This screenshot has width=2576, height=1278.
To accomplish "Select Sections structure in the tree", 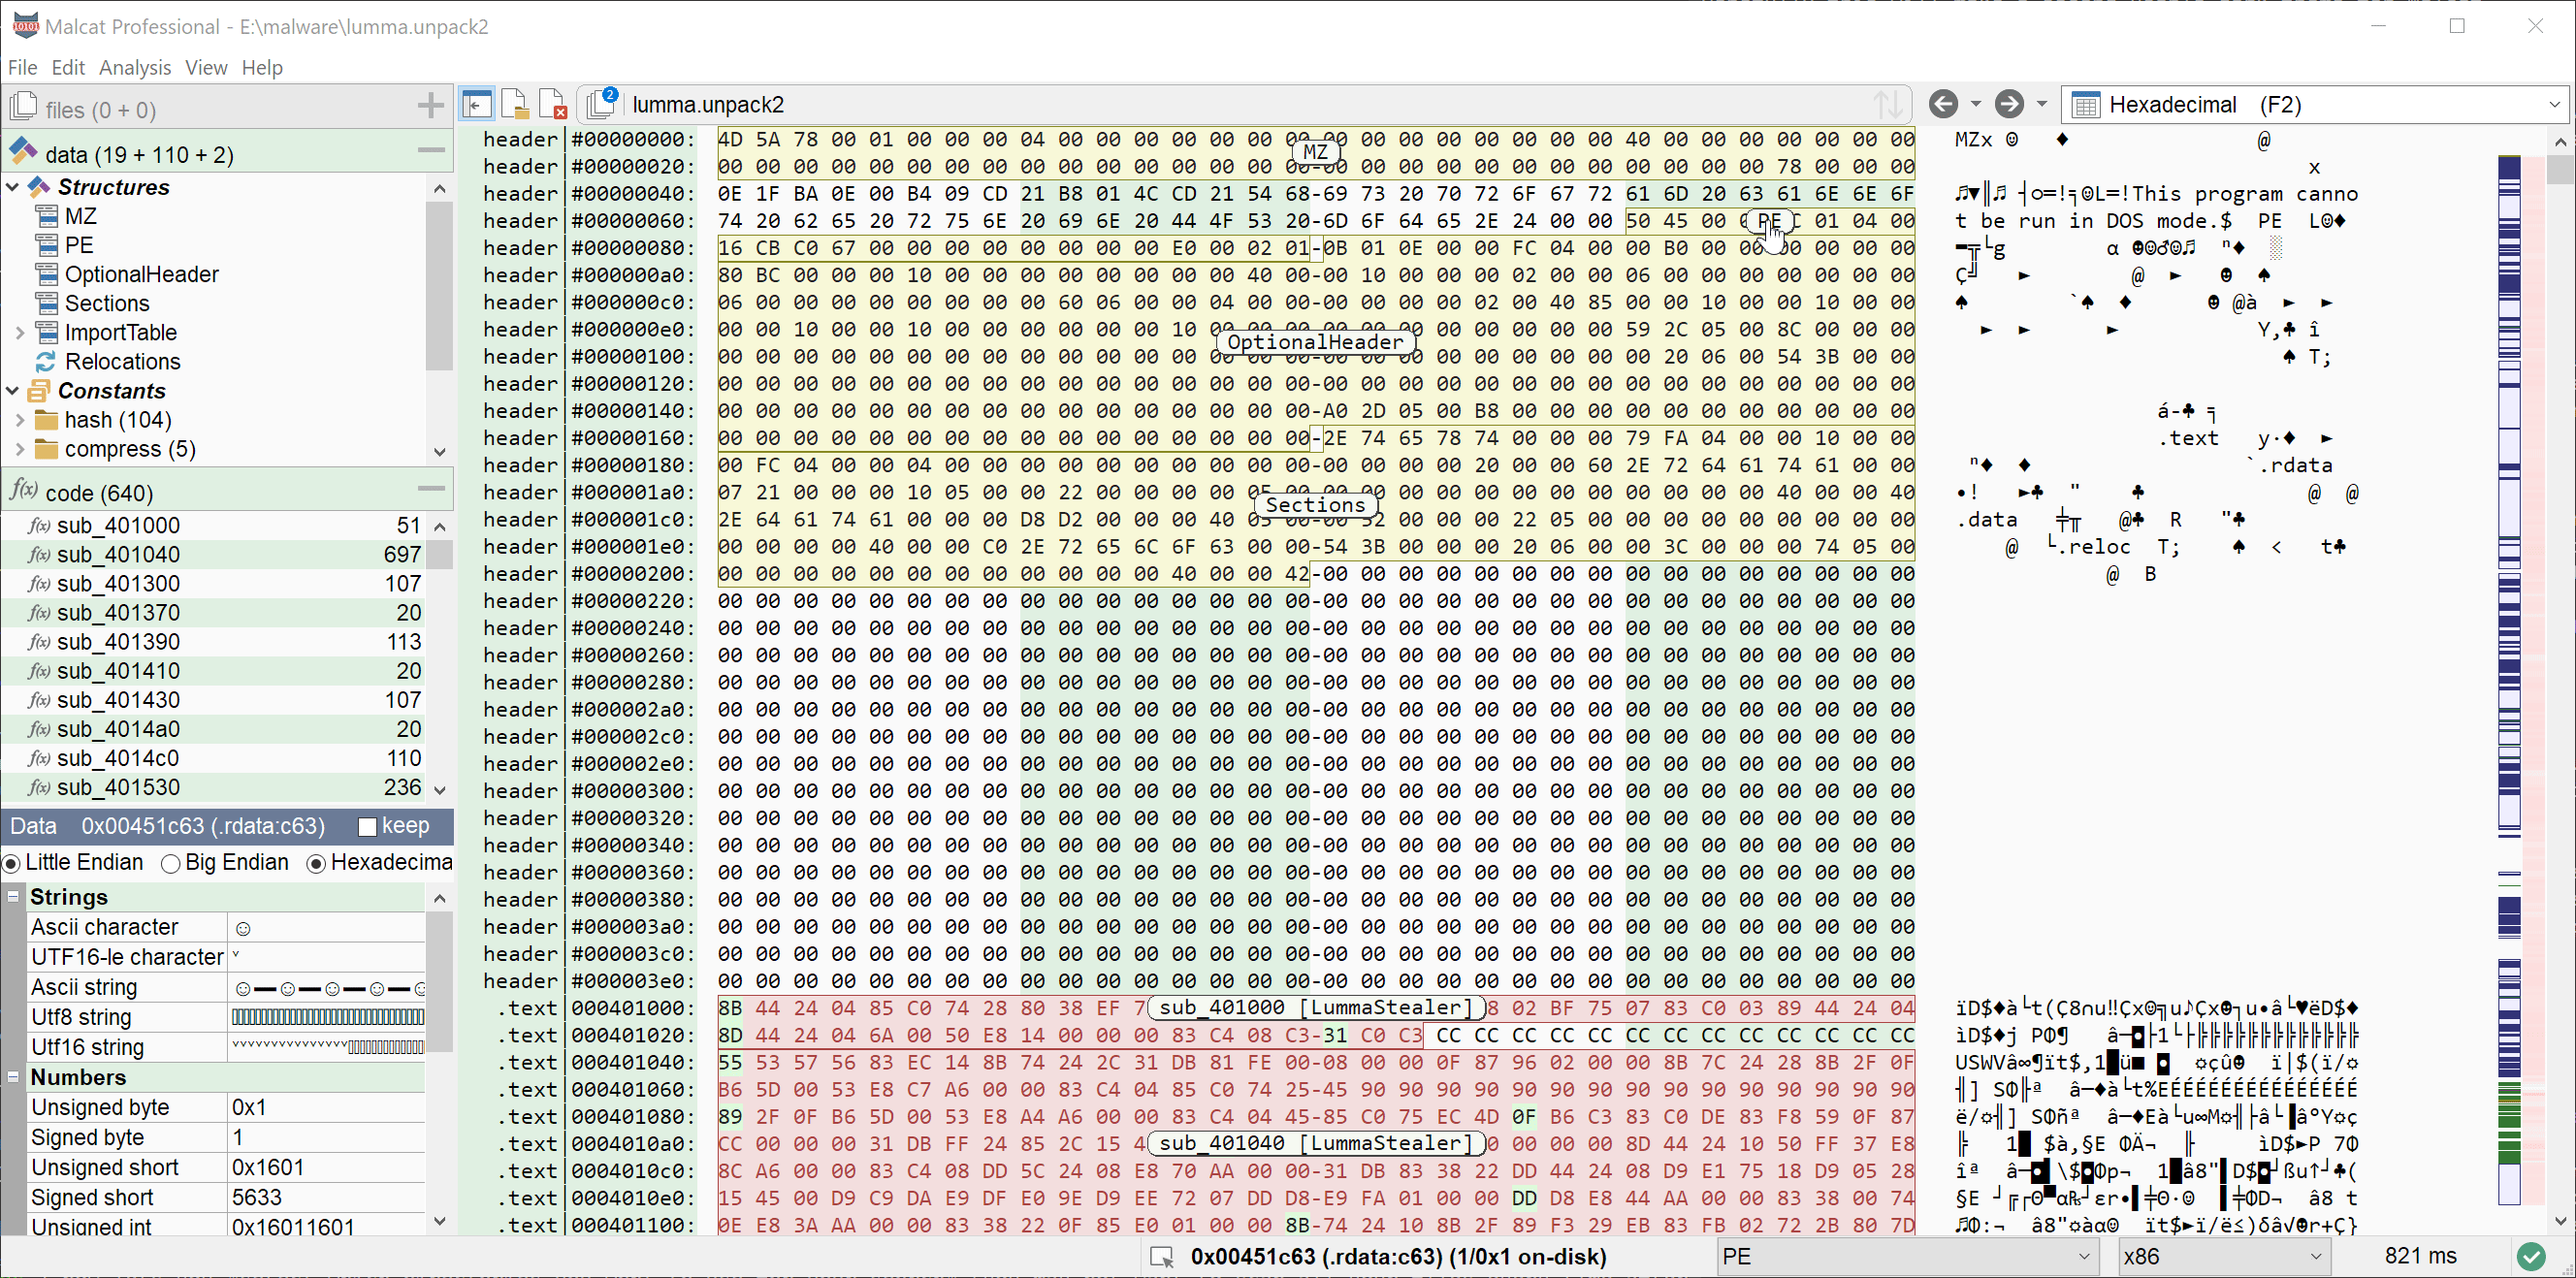I will pyautogui.click(x=106, y=303).
